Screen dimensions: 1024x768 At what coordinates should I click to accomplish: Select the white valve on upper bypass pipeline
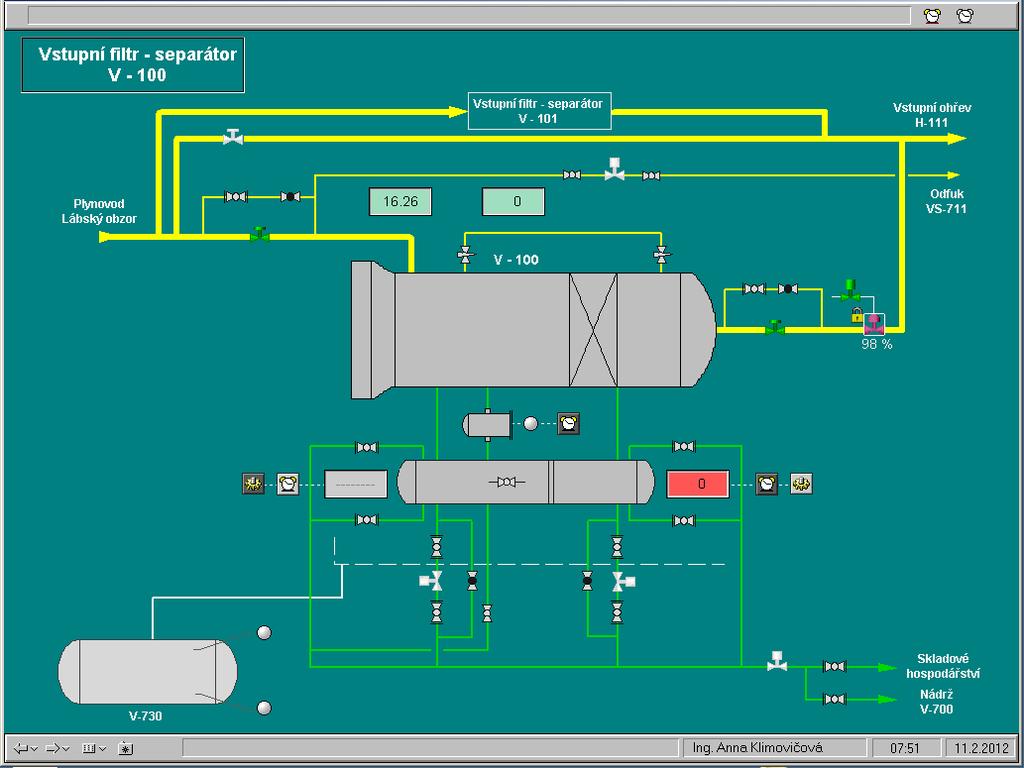(233, 136)
